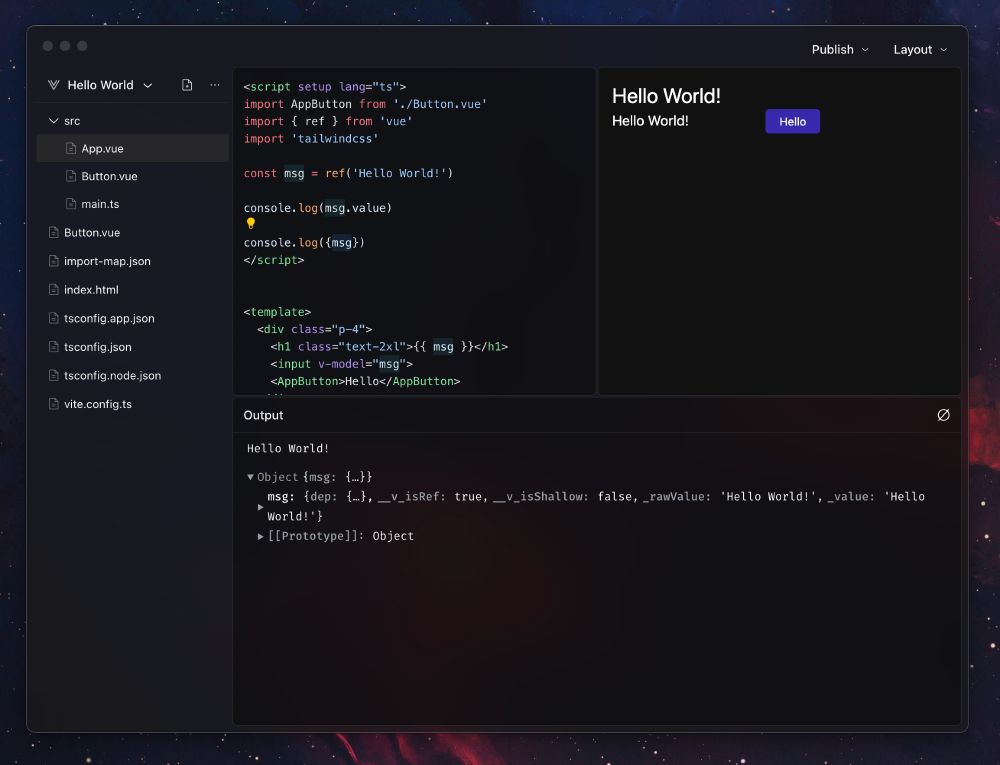Click the 'Hello World!' log line in Output
Image resolution: width=1000 pixels, height=765 pixels.
[x=288, y=448]
